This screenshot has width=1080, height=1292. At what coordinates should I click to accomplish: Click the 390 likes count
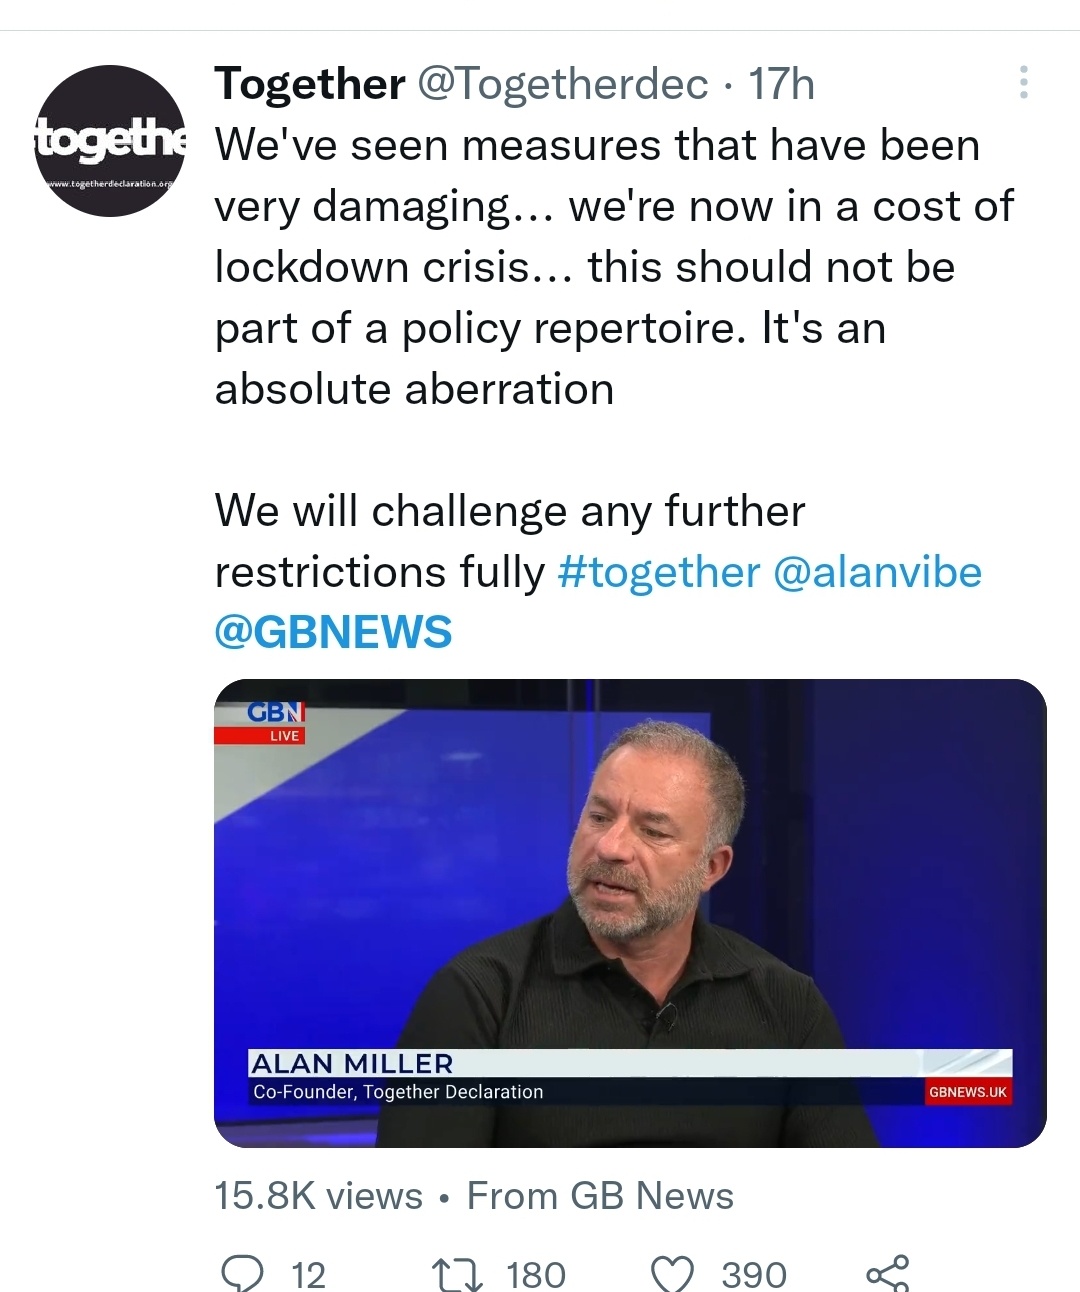point(754,1274)
